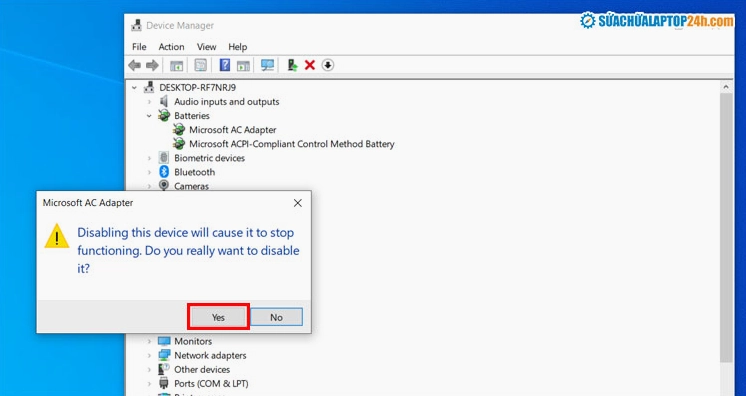This screenshot has width=746, height=396.
Task: Expand the Other devices category
Action: point(149,369)
